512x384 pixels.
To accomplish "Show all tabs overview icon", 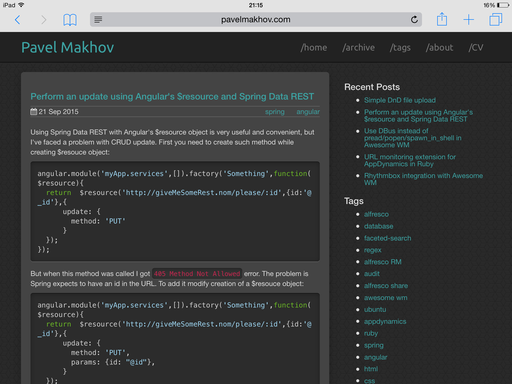I will click(x=495, y=20).
